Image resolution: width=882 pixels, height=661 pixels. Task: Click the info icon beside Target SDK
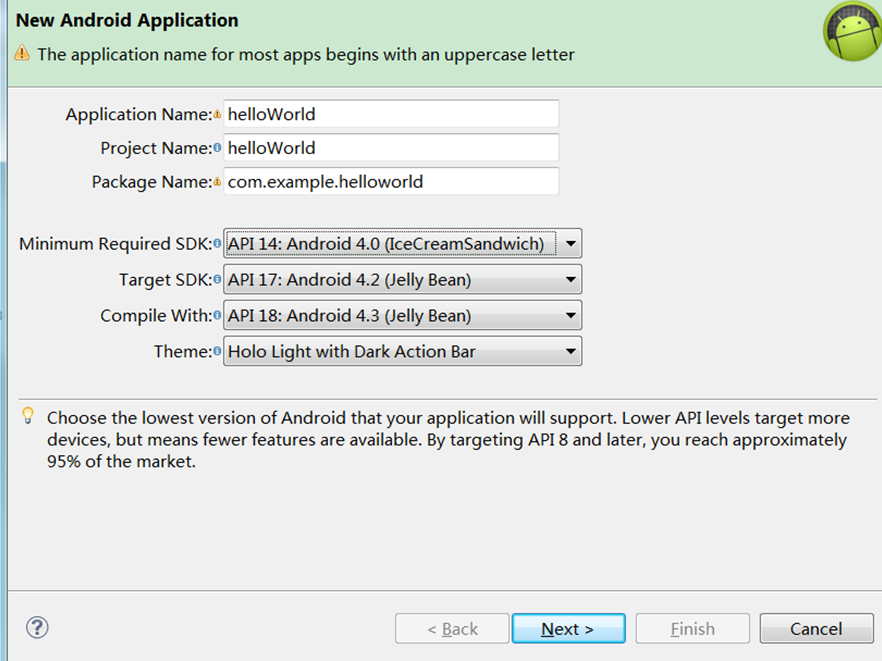[x=217, y=280]
